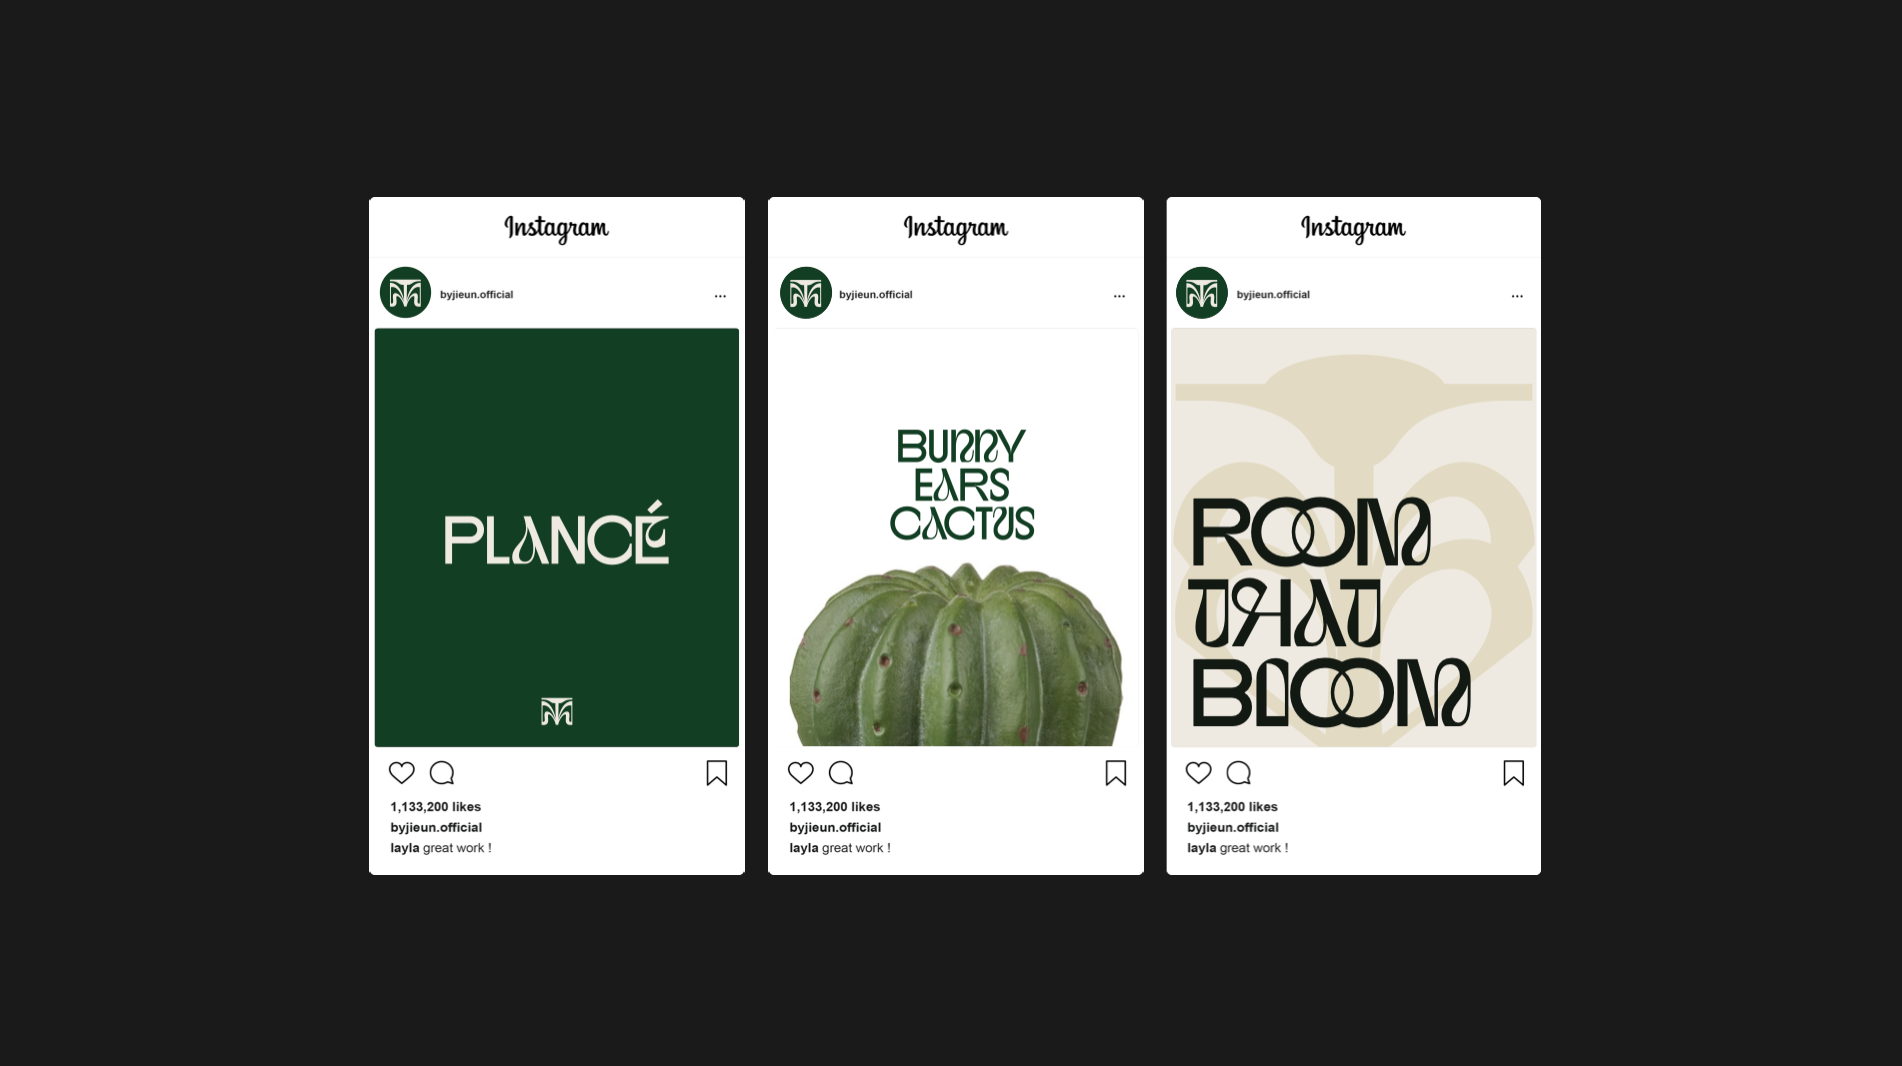View 1,133,200 likes on the PLANCÉ post

(x=435, y=807)
